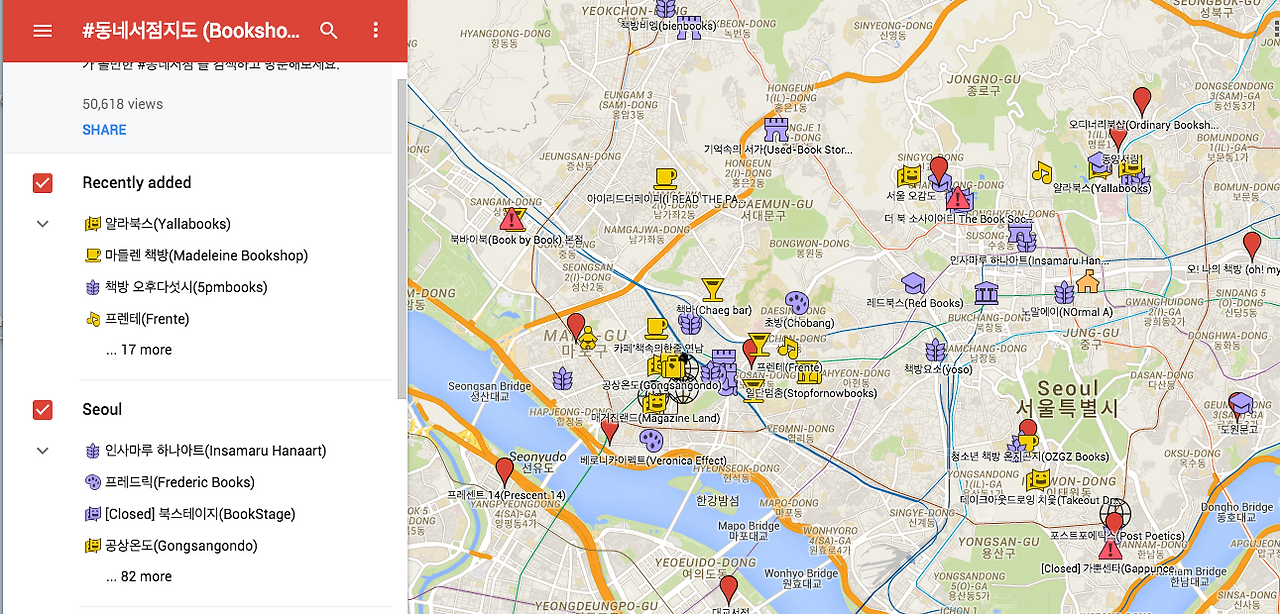Click the red pin left of Veronica Effect
Screen dimensions: 1280x614
(609, 432)
